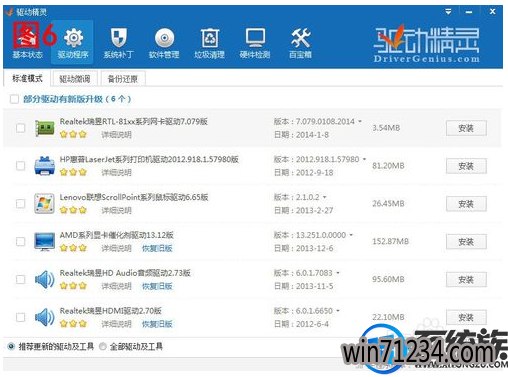The height and width of the screenshot is (377, 508).
Task: Click the AMD display driver monitor icon
Action: coord(44,241)
